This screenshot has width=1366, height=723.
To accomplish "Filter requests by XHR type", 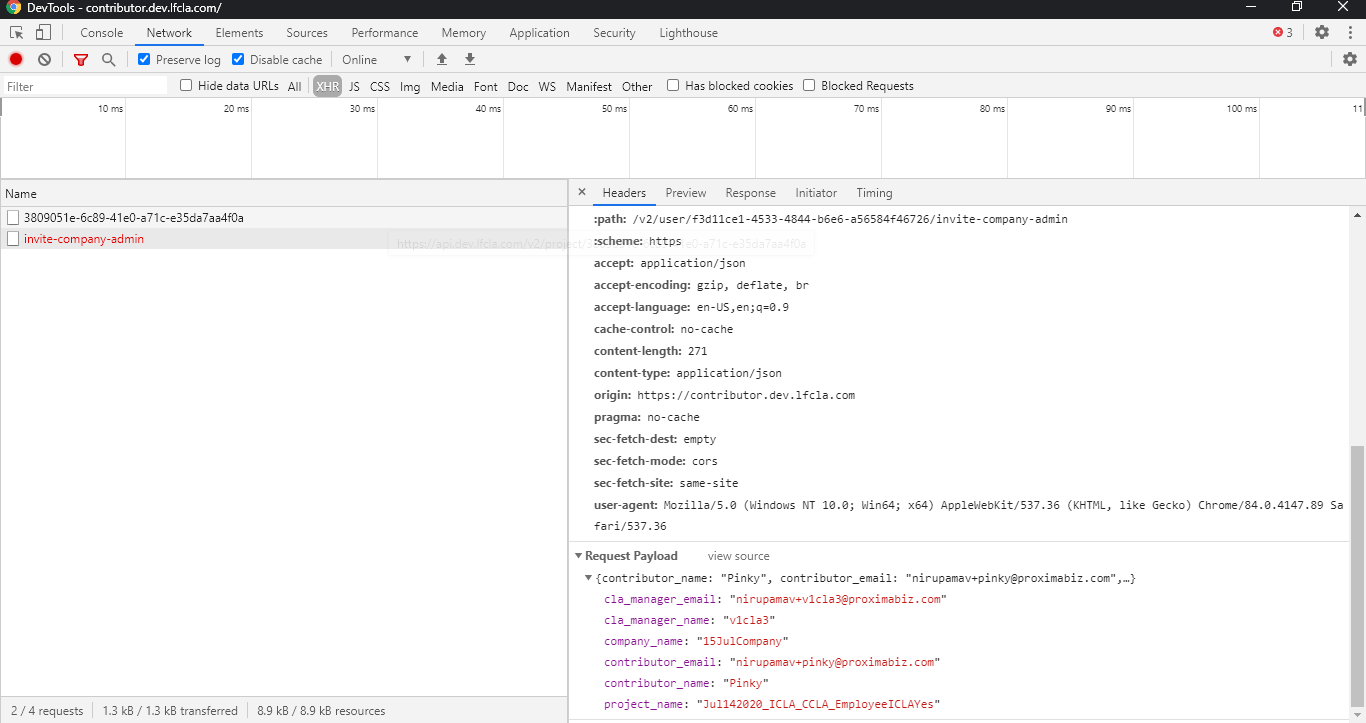I will click(x=327, y=86).
